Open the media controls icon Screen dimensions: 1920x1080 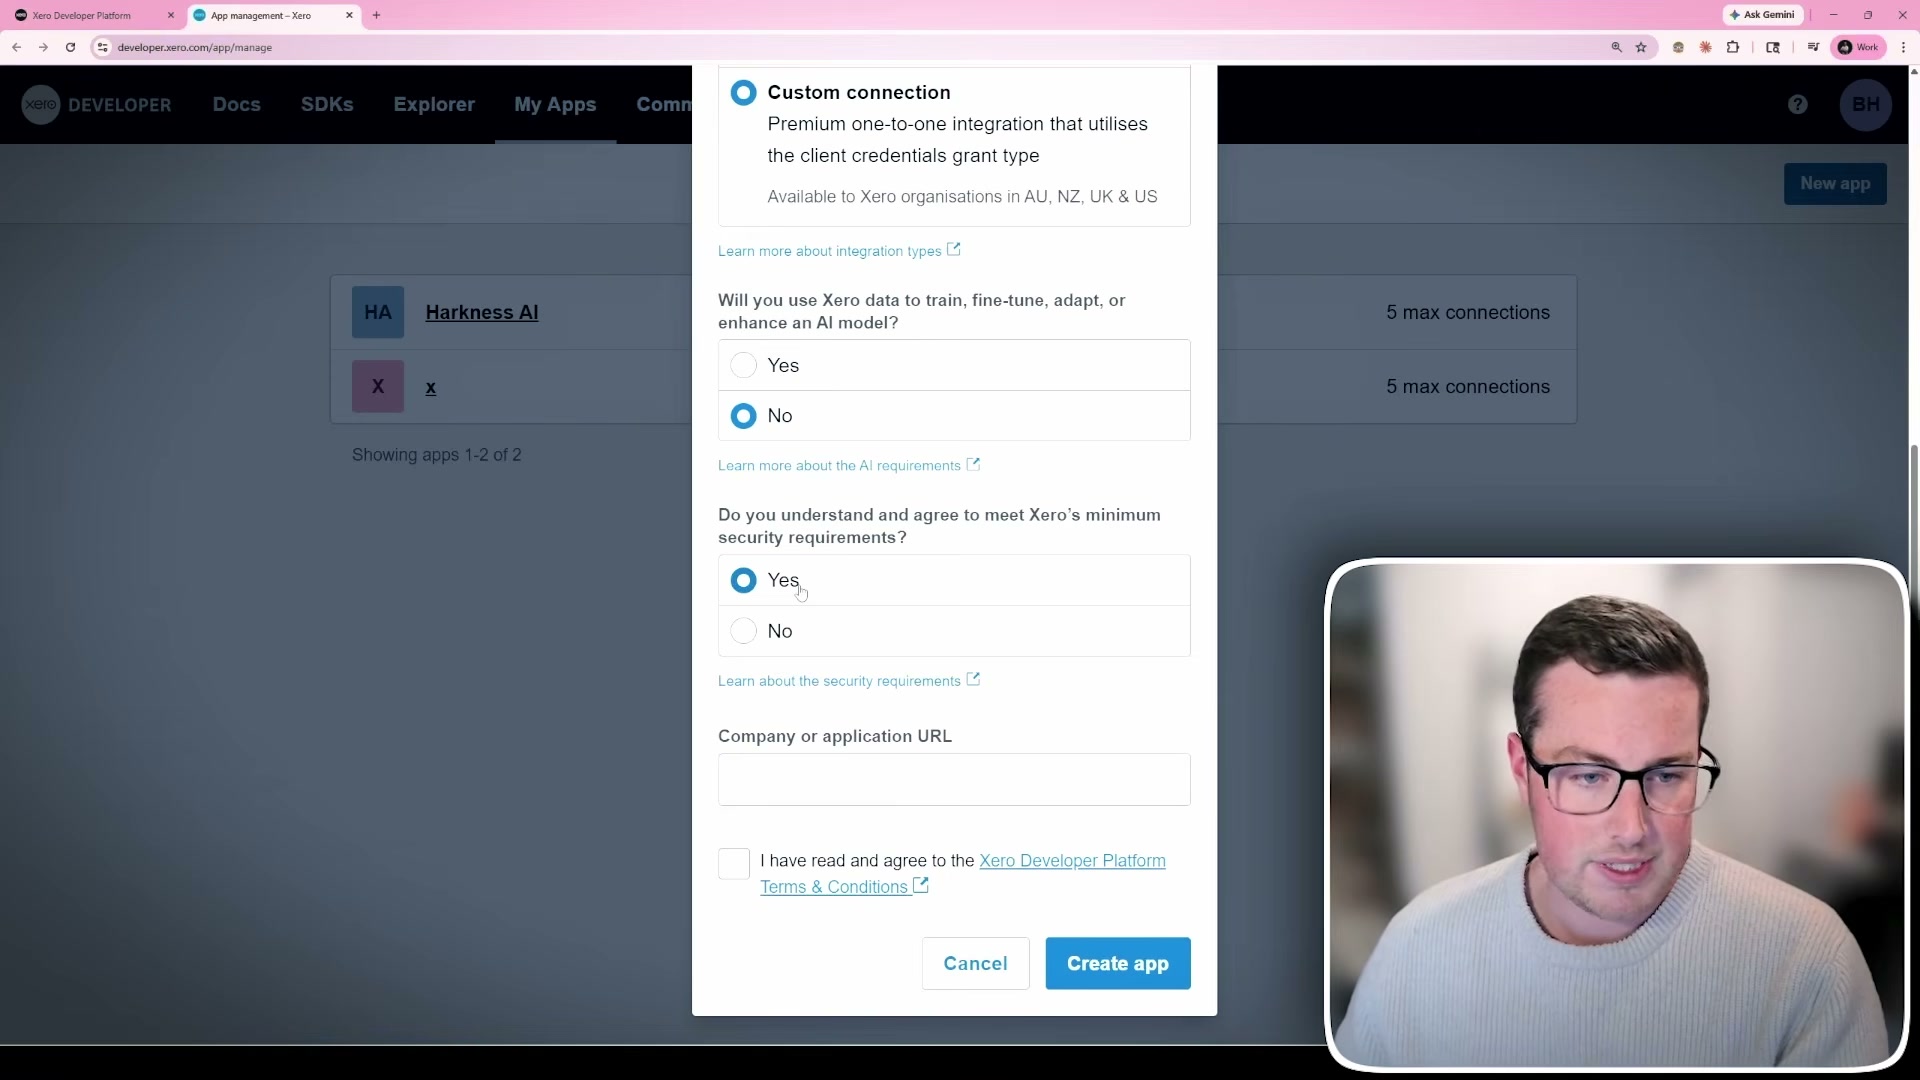point(1813,47)
